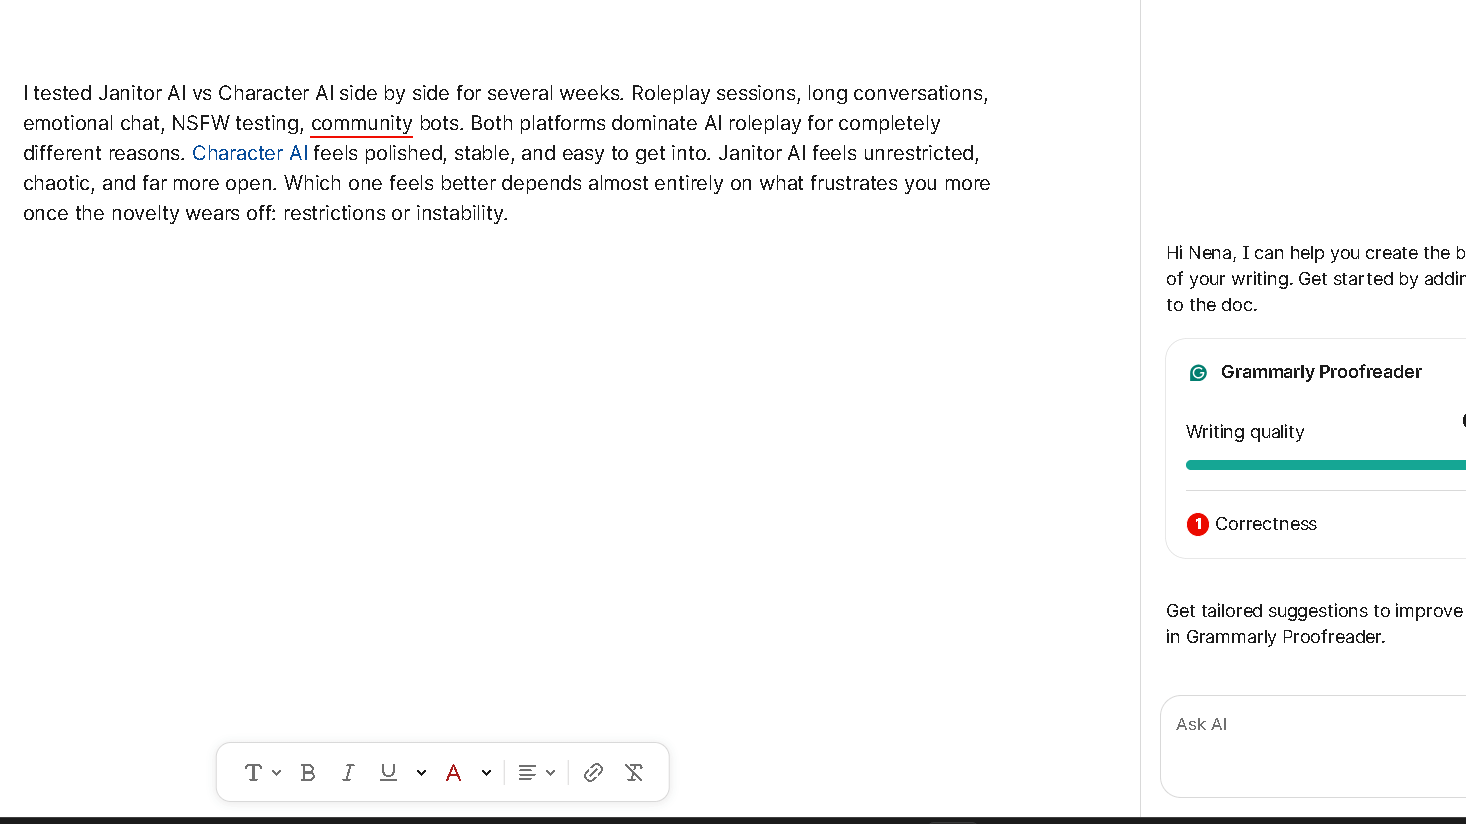Screen dimensions: 1466x824
Task: Click the Writing quality label
Action: click(1245, 432)
